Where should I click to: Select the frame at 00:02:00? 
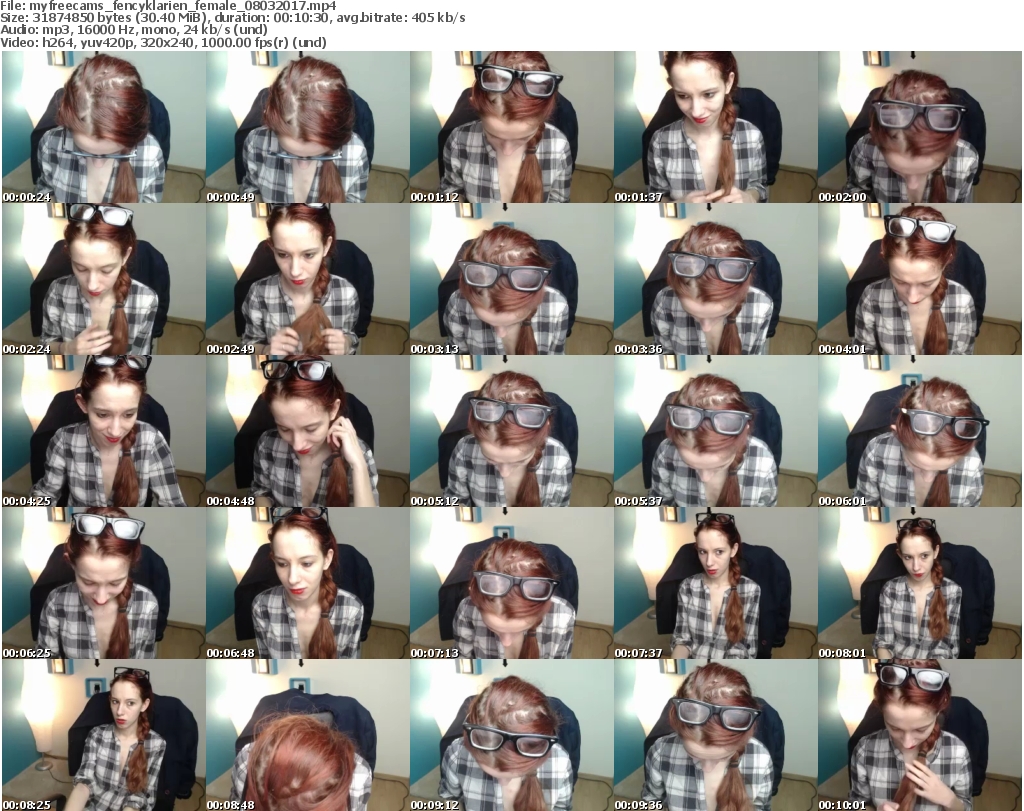(920, 127)
